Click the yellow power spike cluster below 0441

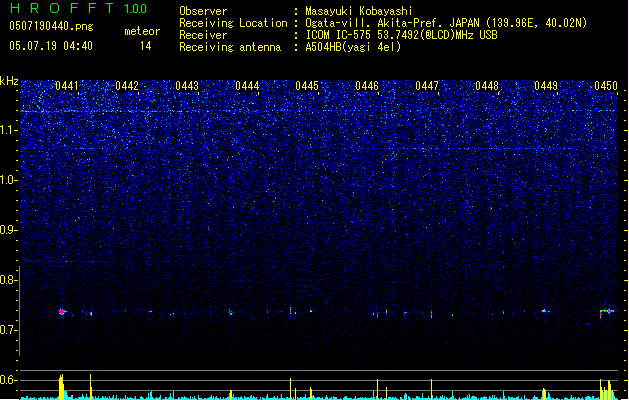point(61,387)
